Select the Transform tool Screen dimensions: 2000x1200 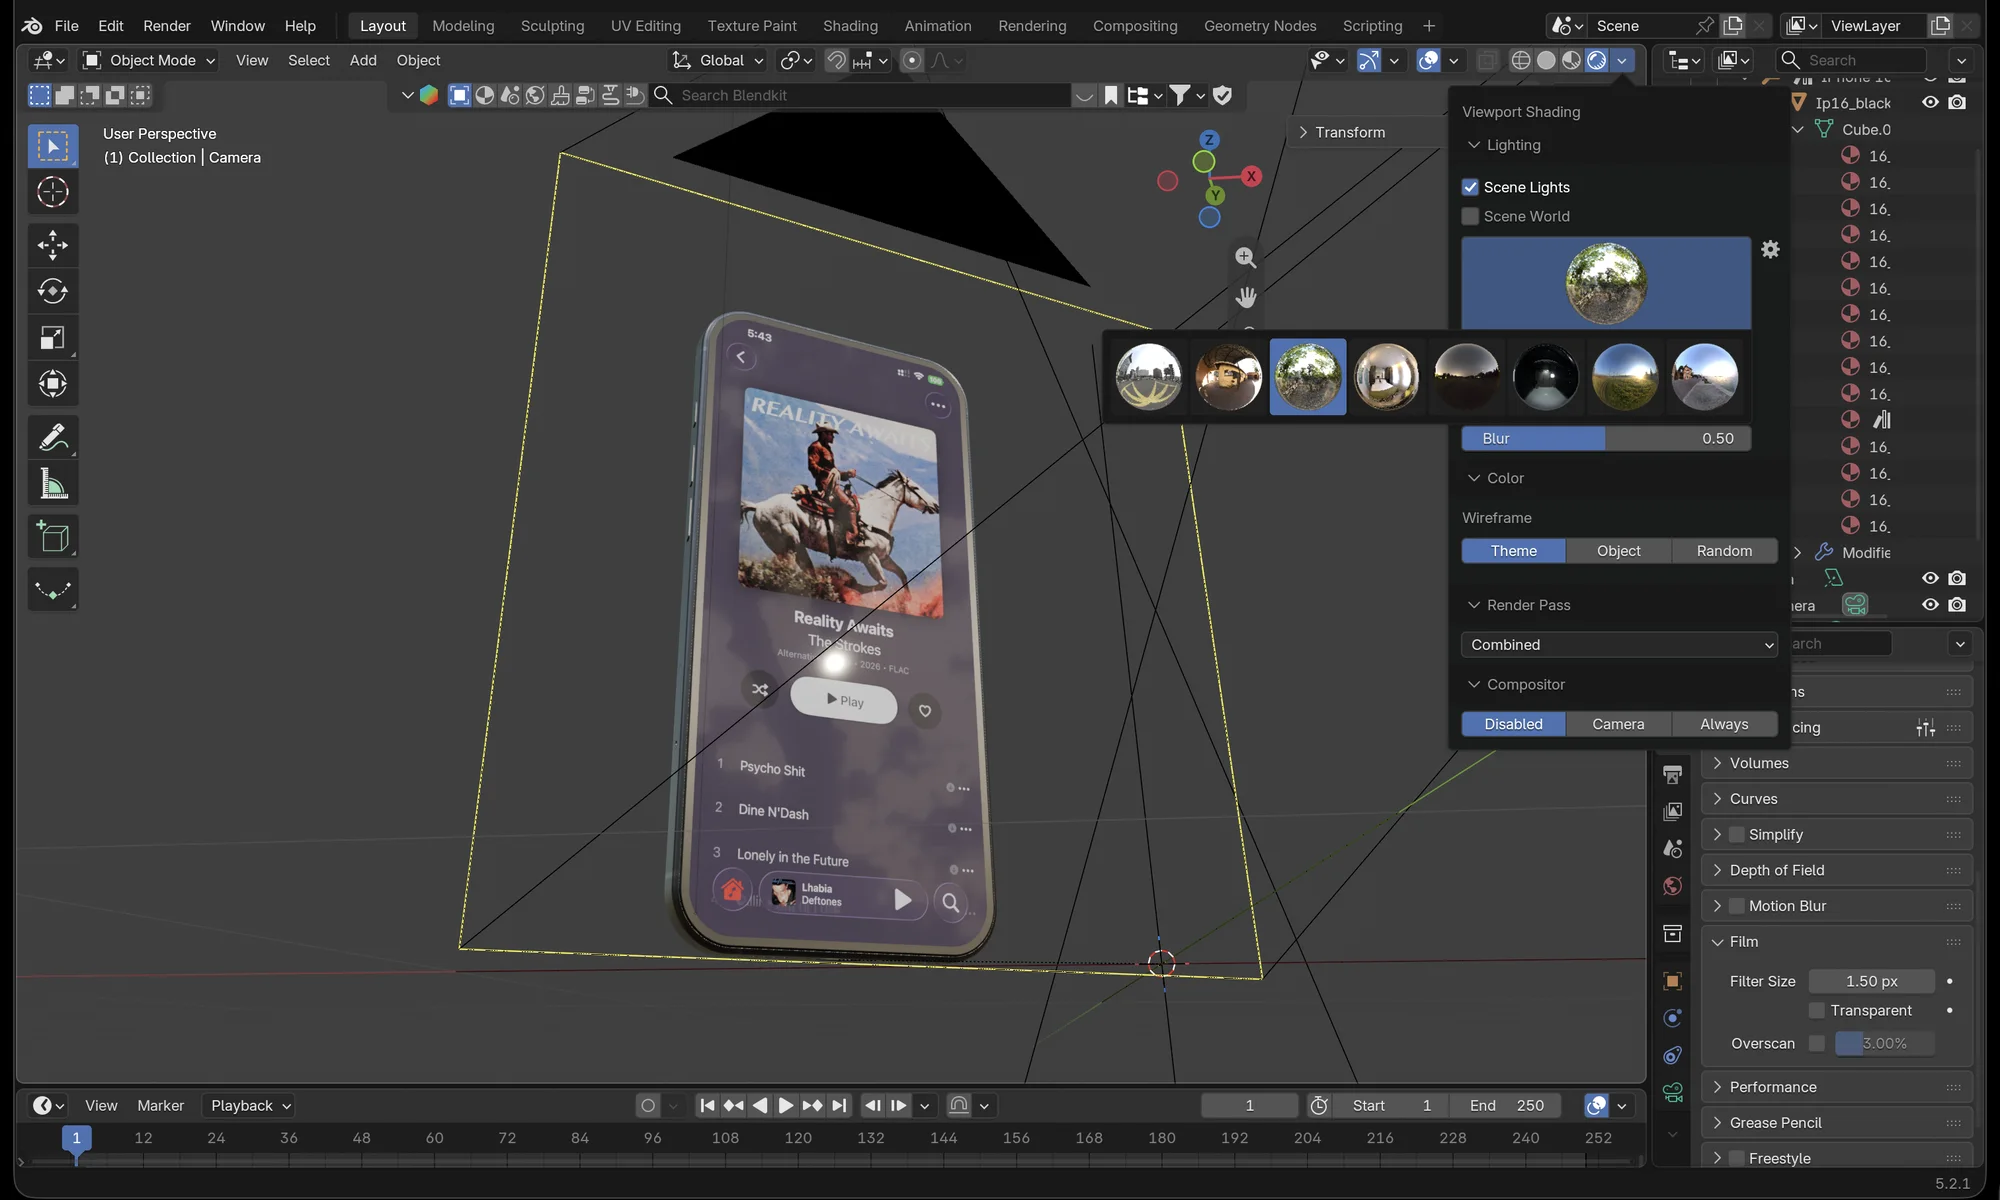point(52,384)
